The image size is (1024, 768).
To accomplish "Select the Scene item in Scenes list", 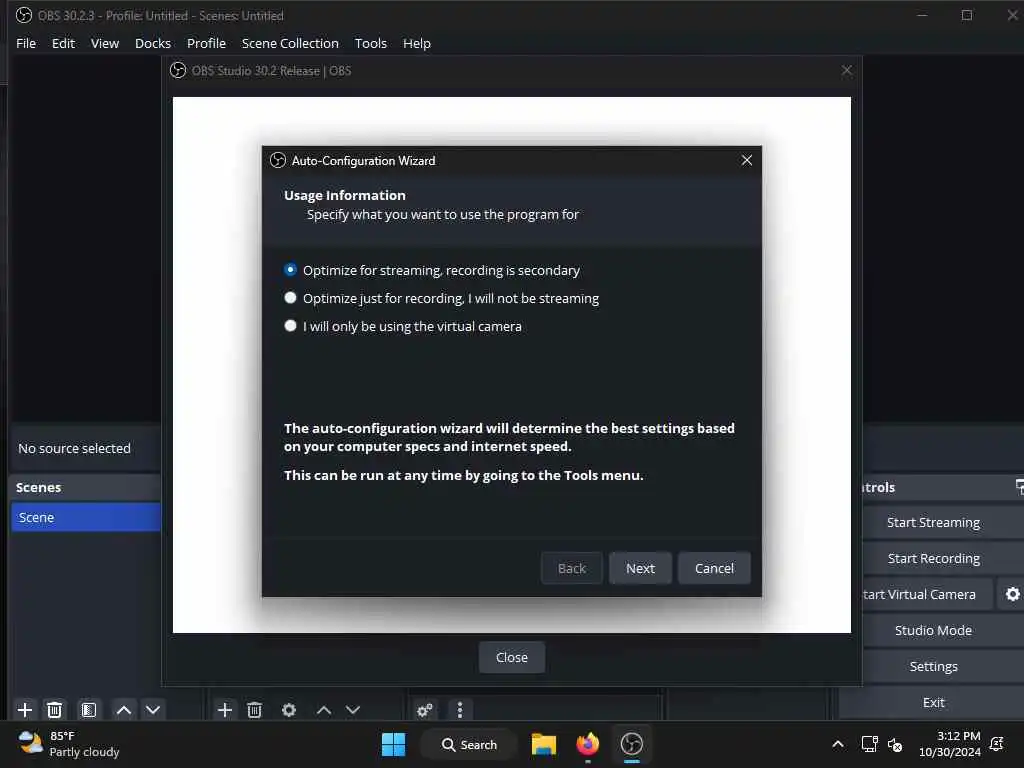I will click(86, 517).
